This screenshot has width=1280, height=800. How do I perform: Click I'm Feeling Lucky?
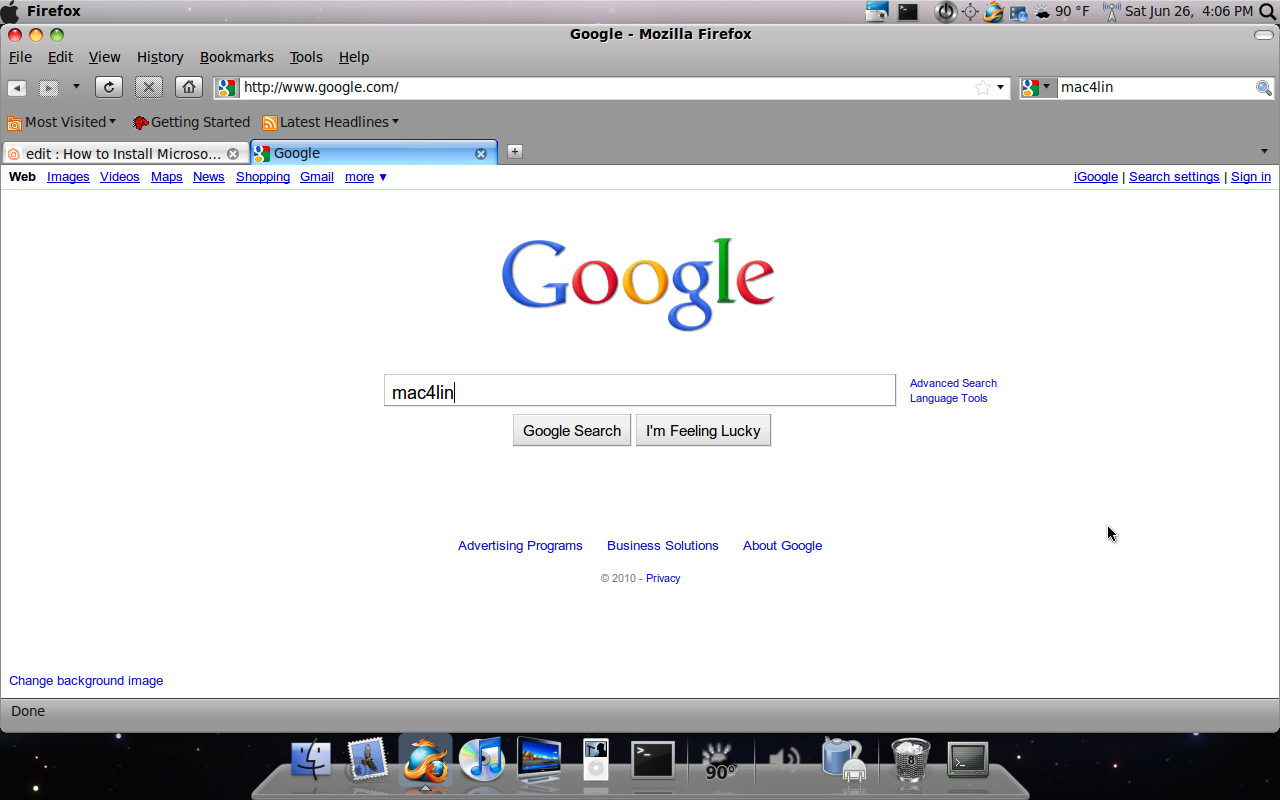pos(703,430)
